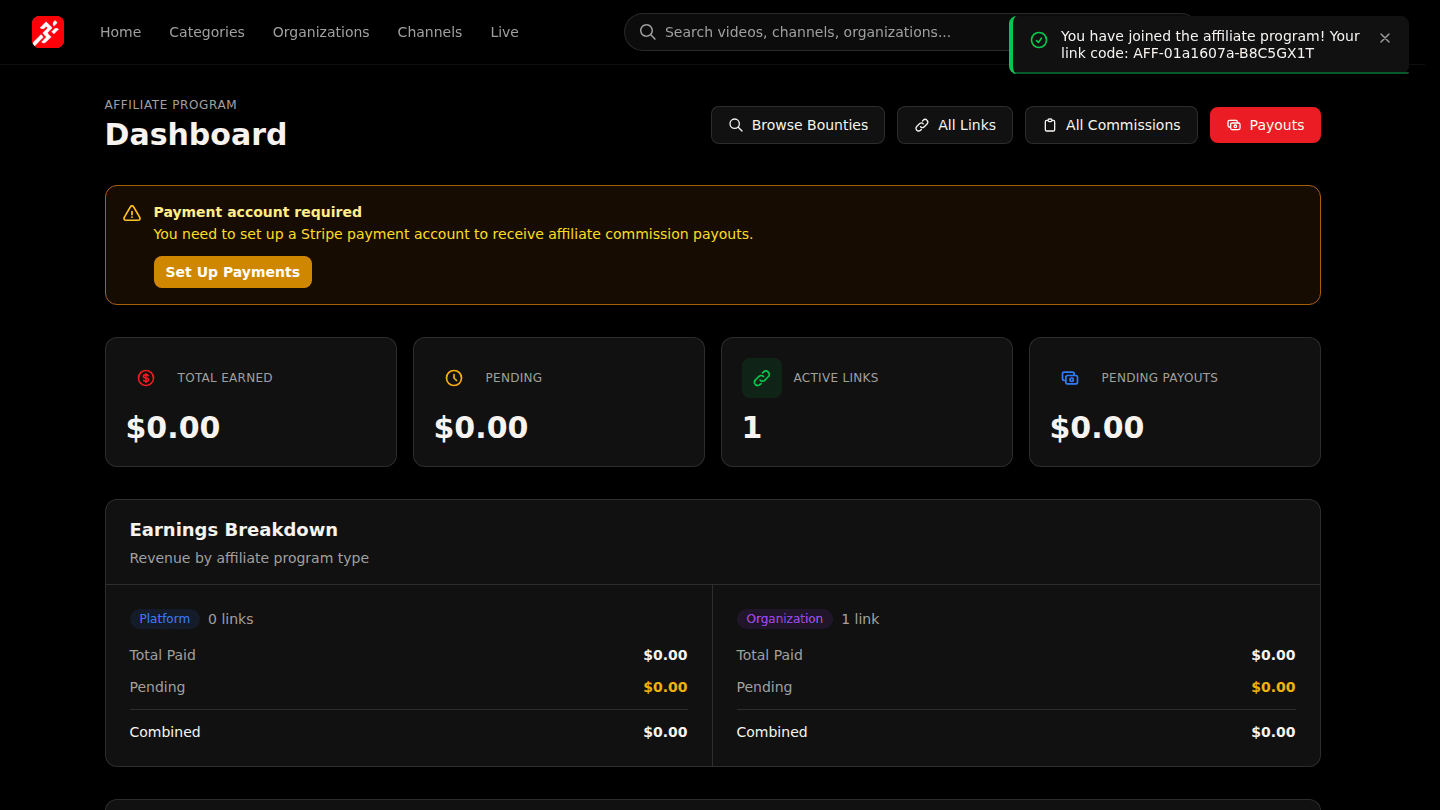Click Organization column Total Paid label
Screen dimensions: 1440x810
[770, 655]
